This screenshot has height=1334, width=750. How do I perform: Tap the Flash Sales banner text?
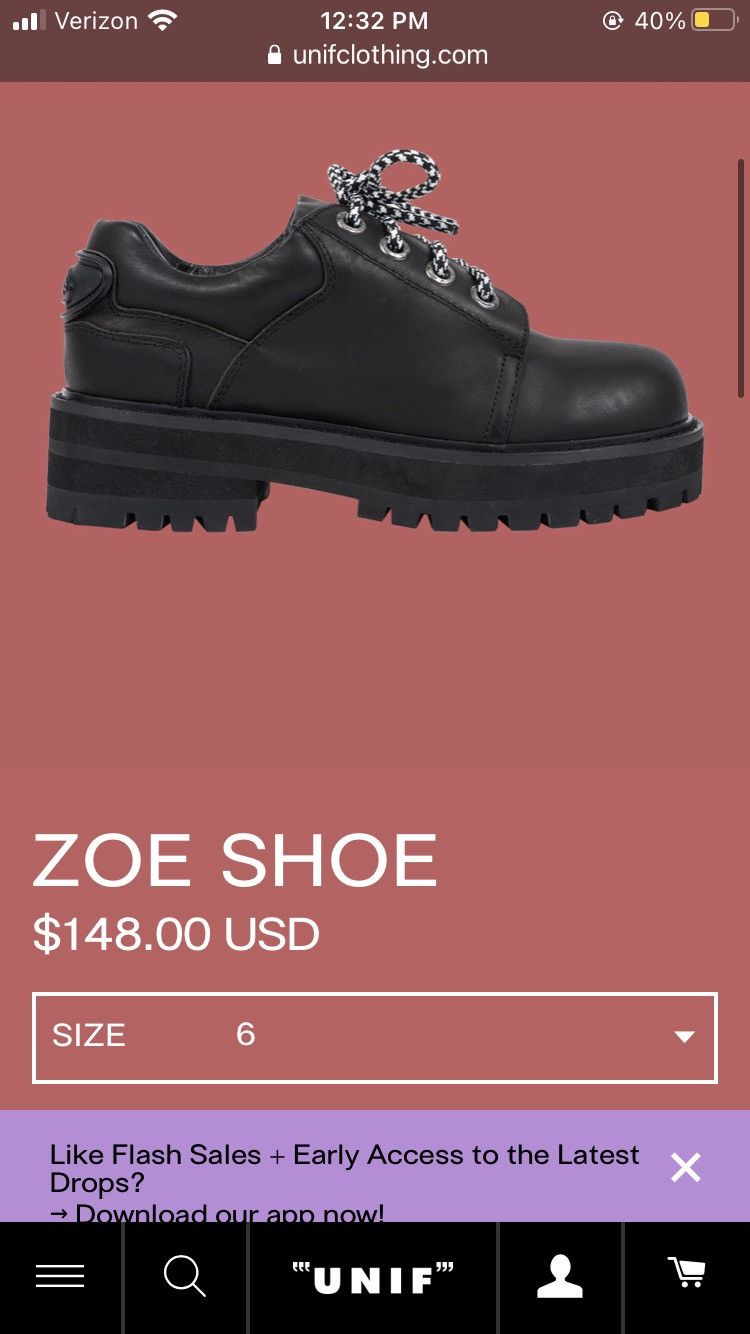pyautogui.click(x=344, y=1167)
